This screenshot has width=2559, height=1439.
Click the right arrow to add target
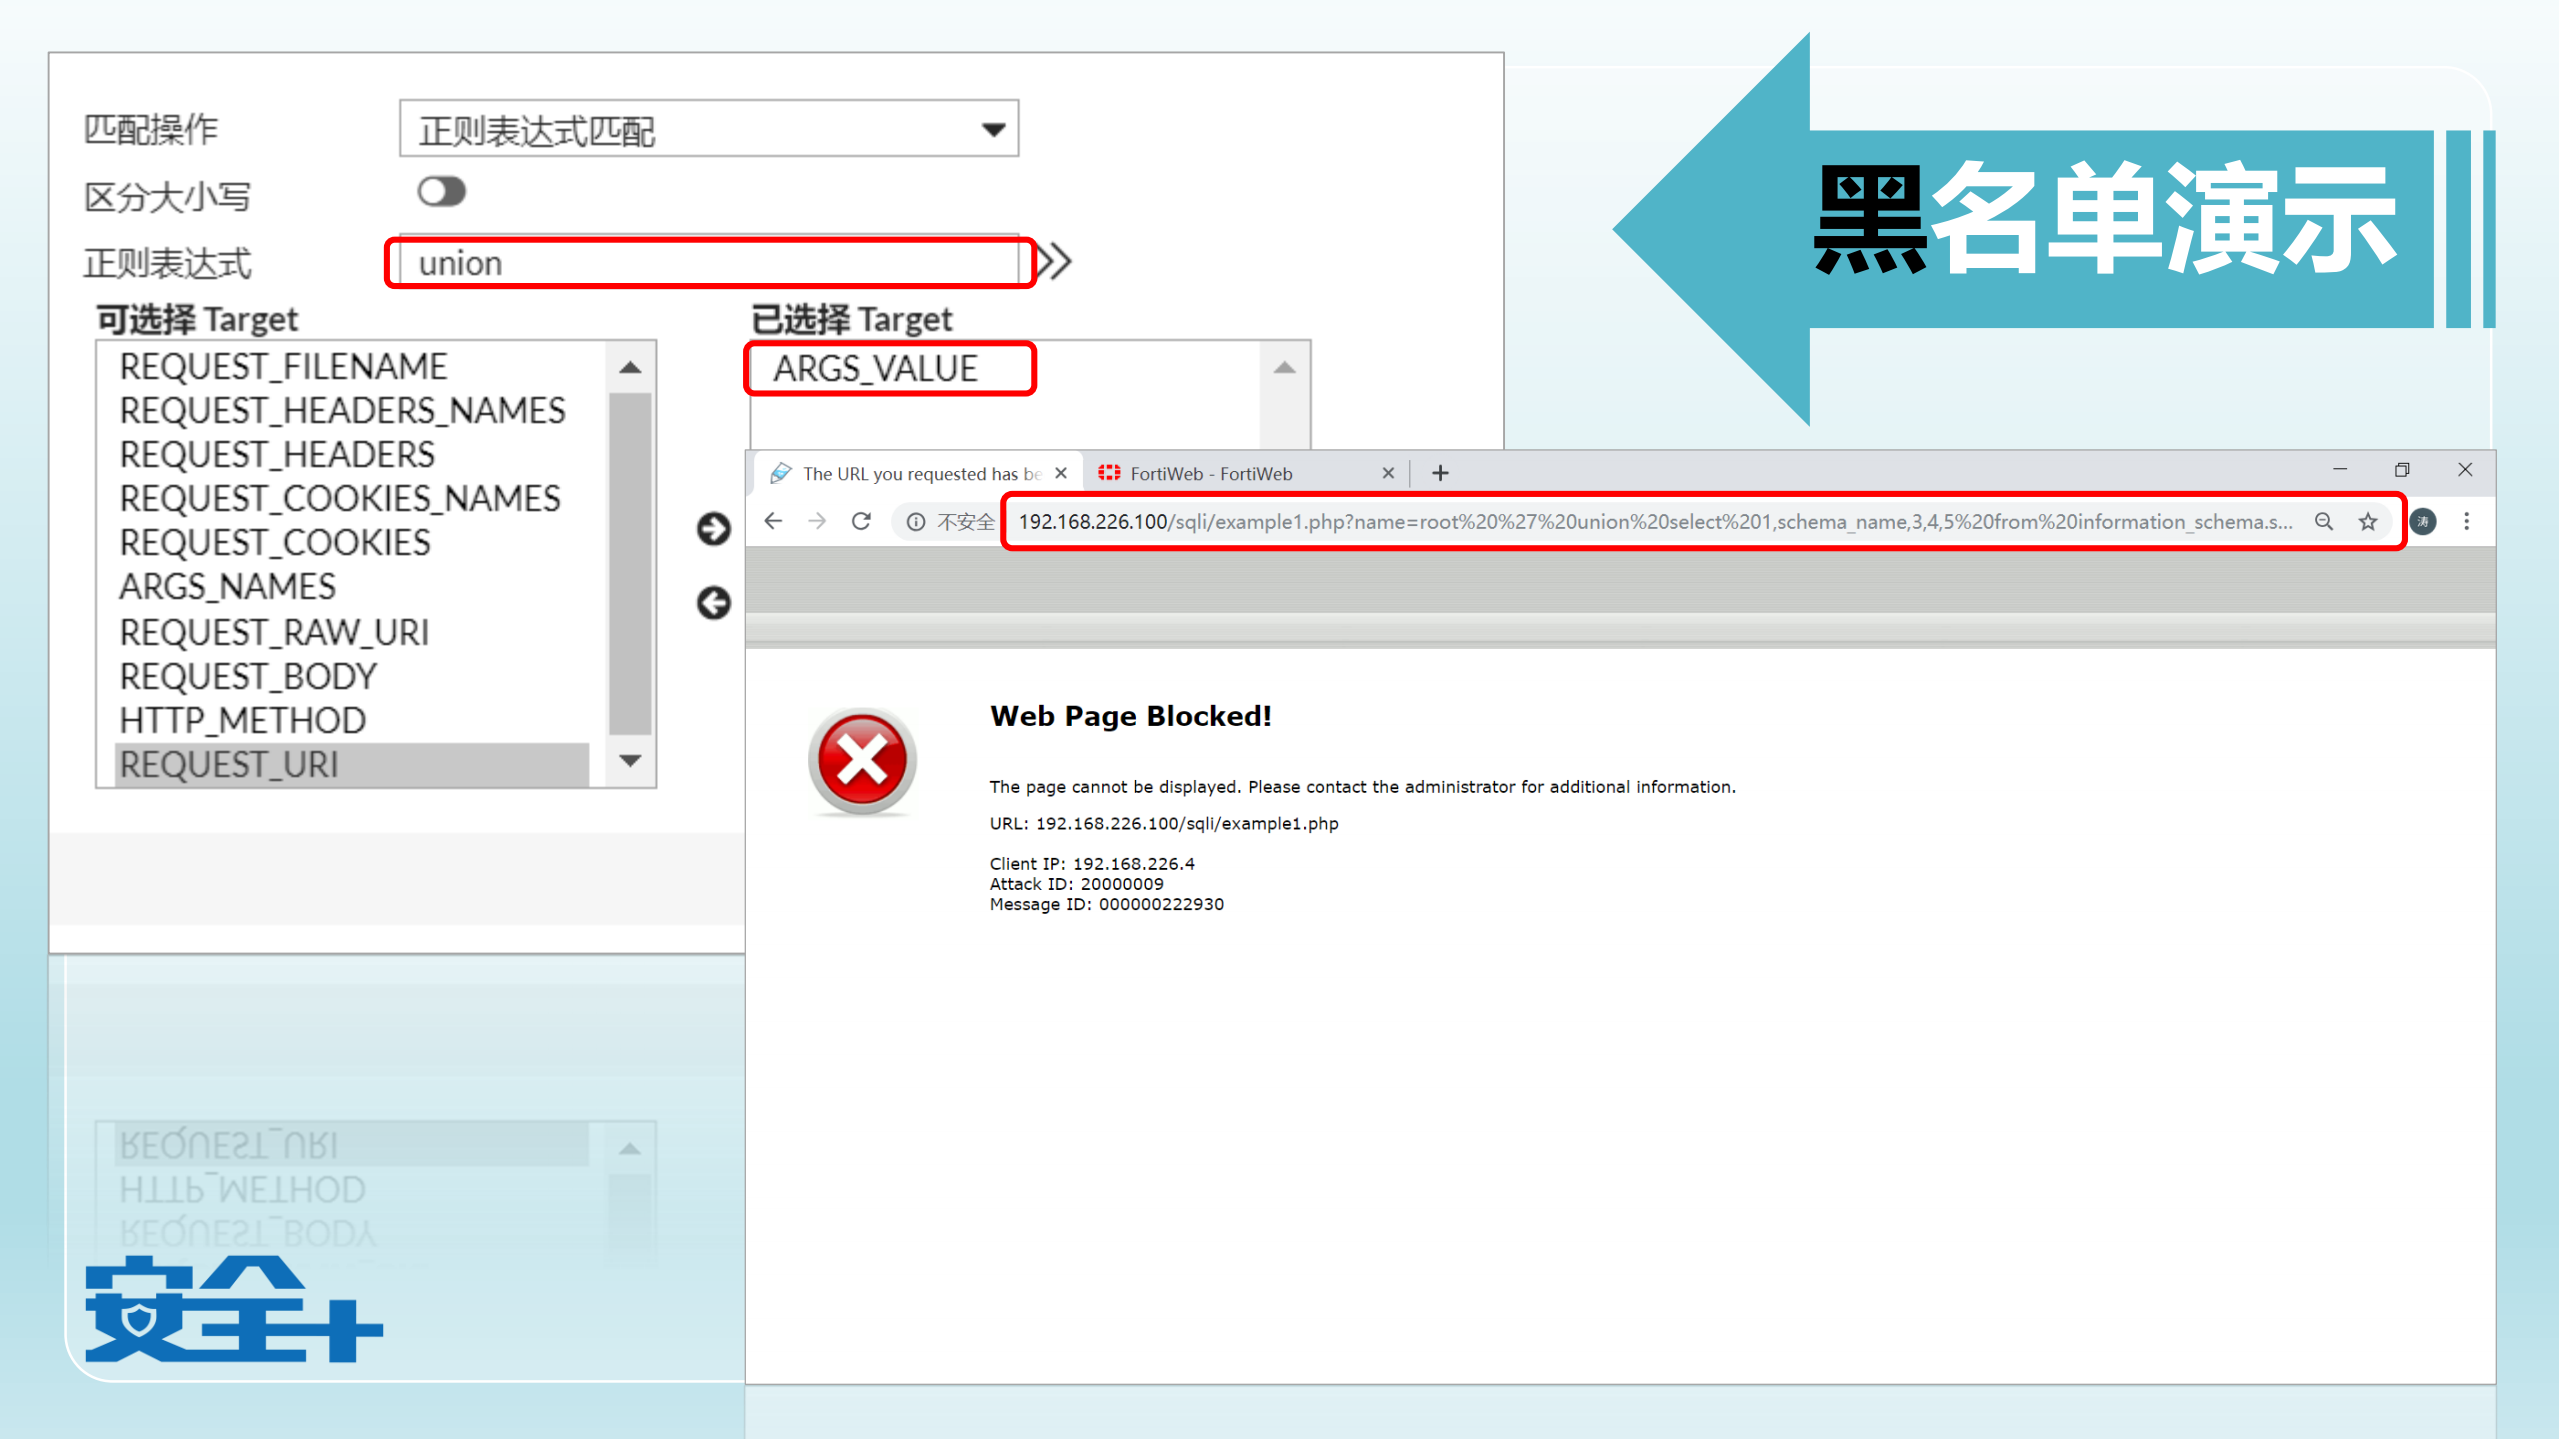point(713,528)
